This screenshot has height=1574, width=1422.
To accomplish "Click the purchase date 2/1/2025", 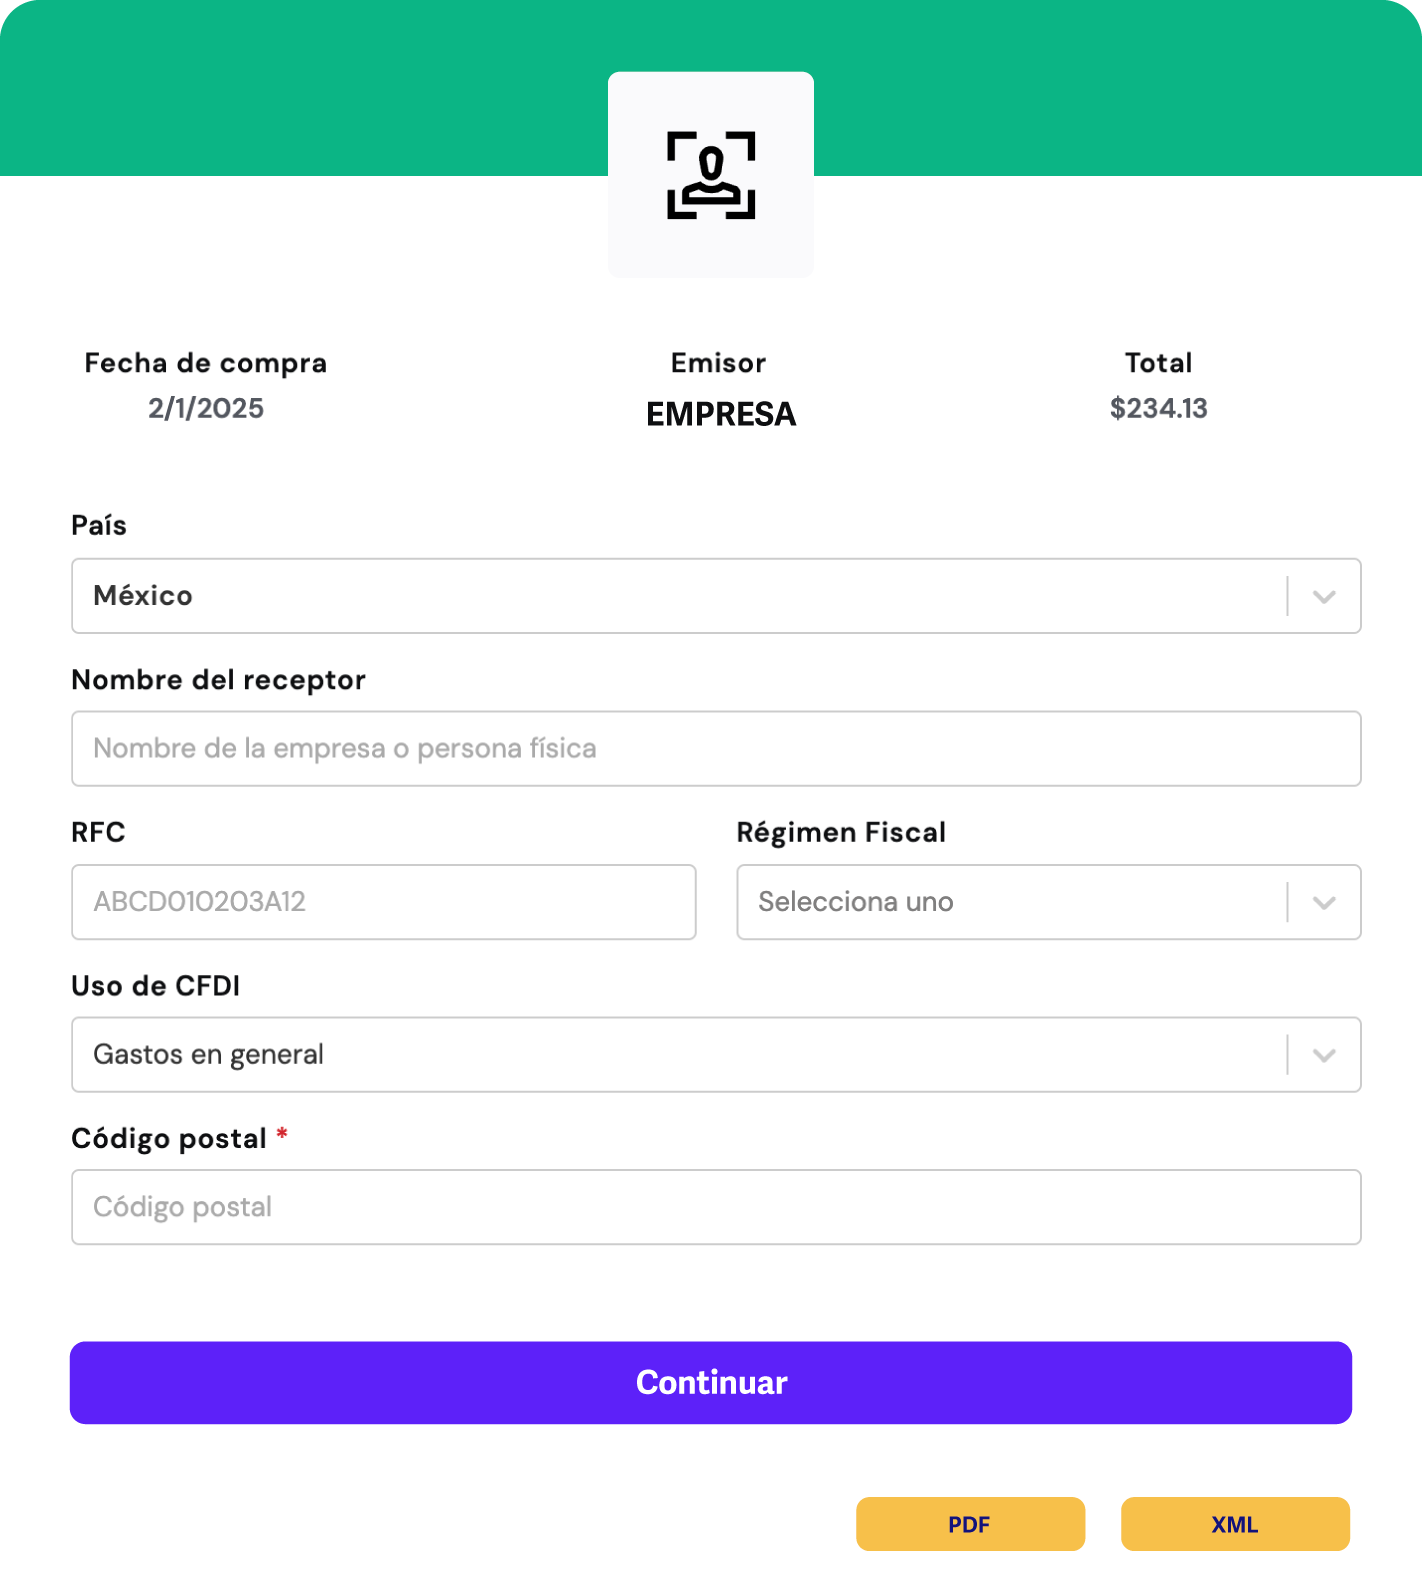I will pyautogui.click(x=206, y=408).
